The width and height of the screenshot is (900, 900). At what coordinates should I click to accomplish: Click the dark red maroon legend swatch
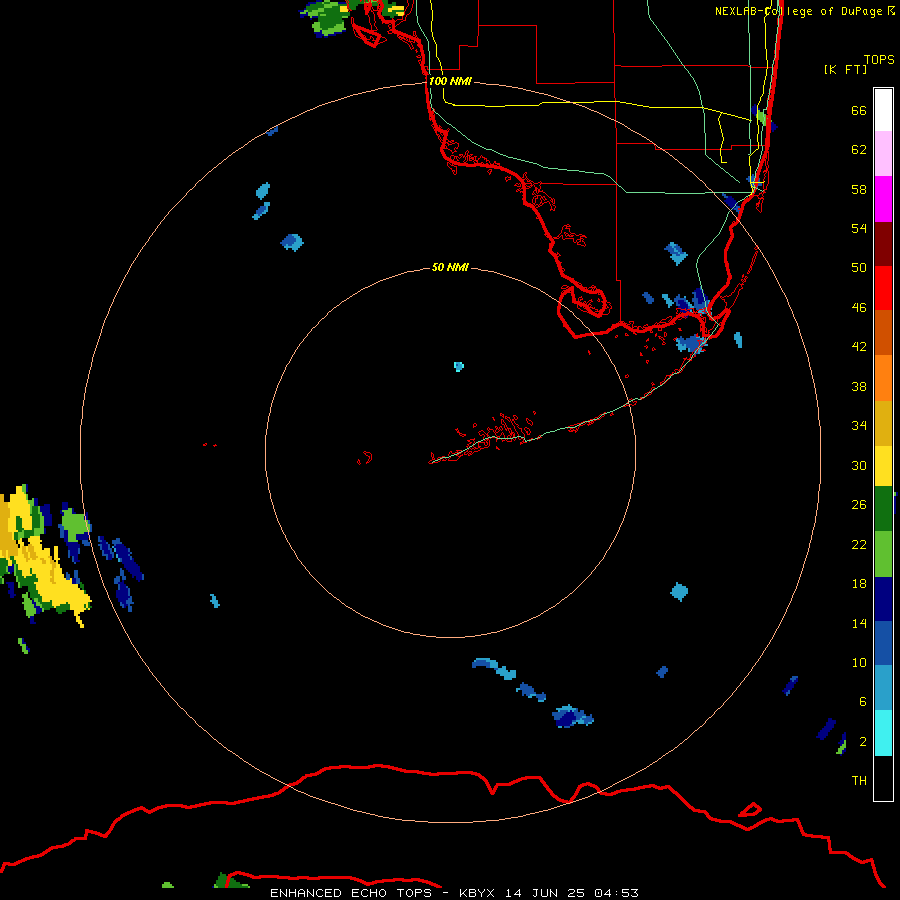tap(883, 243)
